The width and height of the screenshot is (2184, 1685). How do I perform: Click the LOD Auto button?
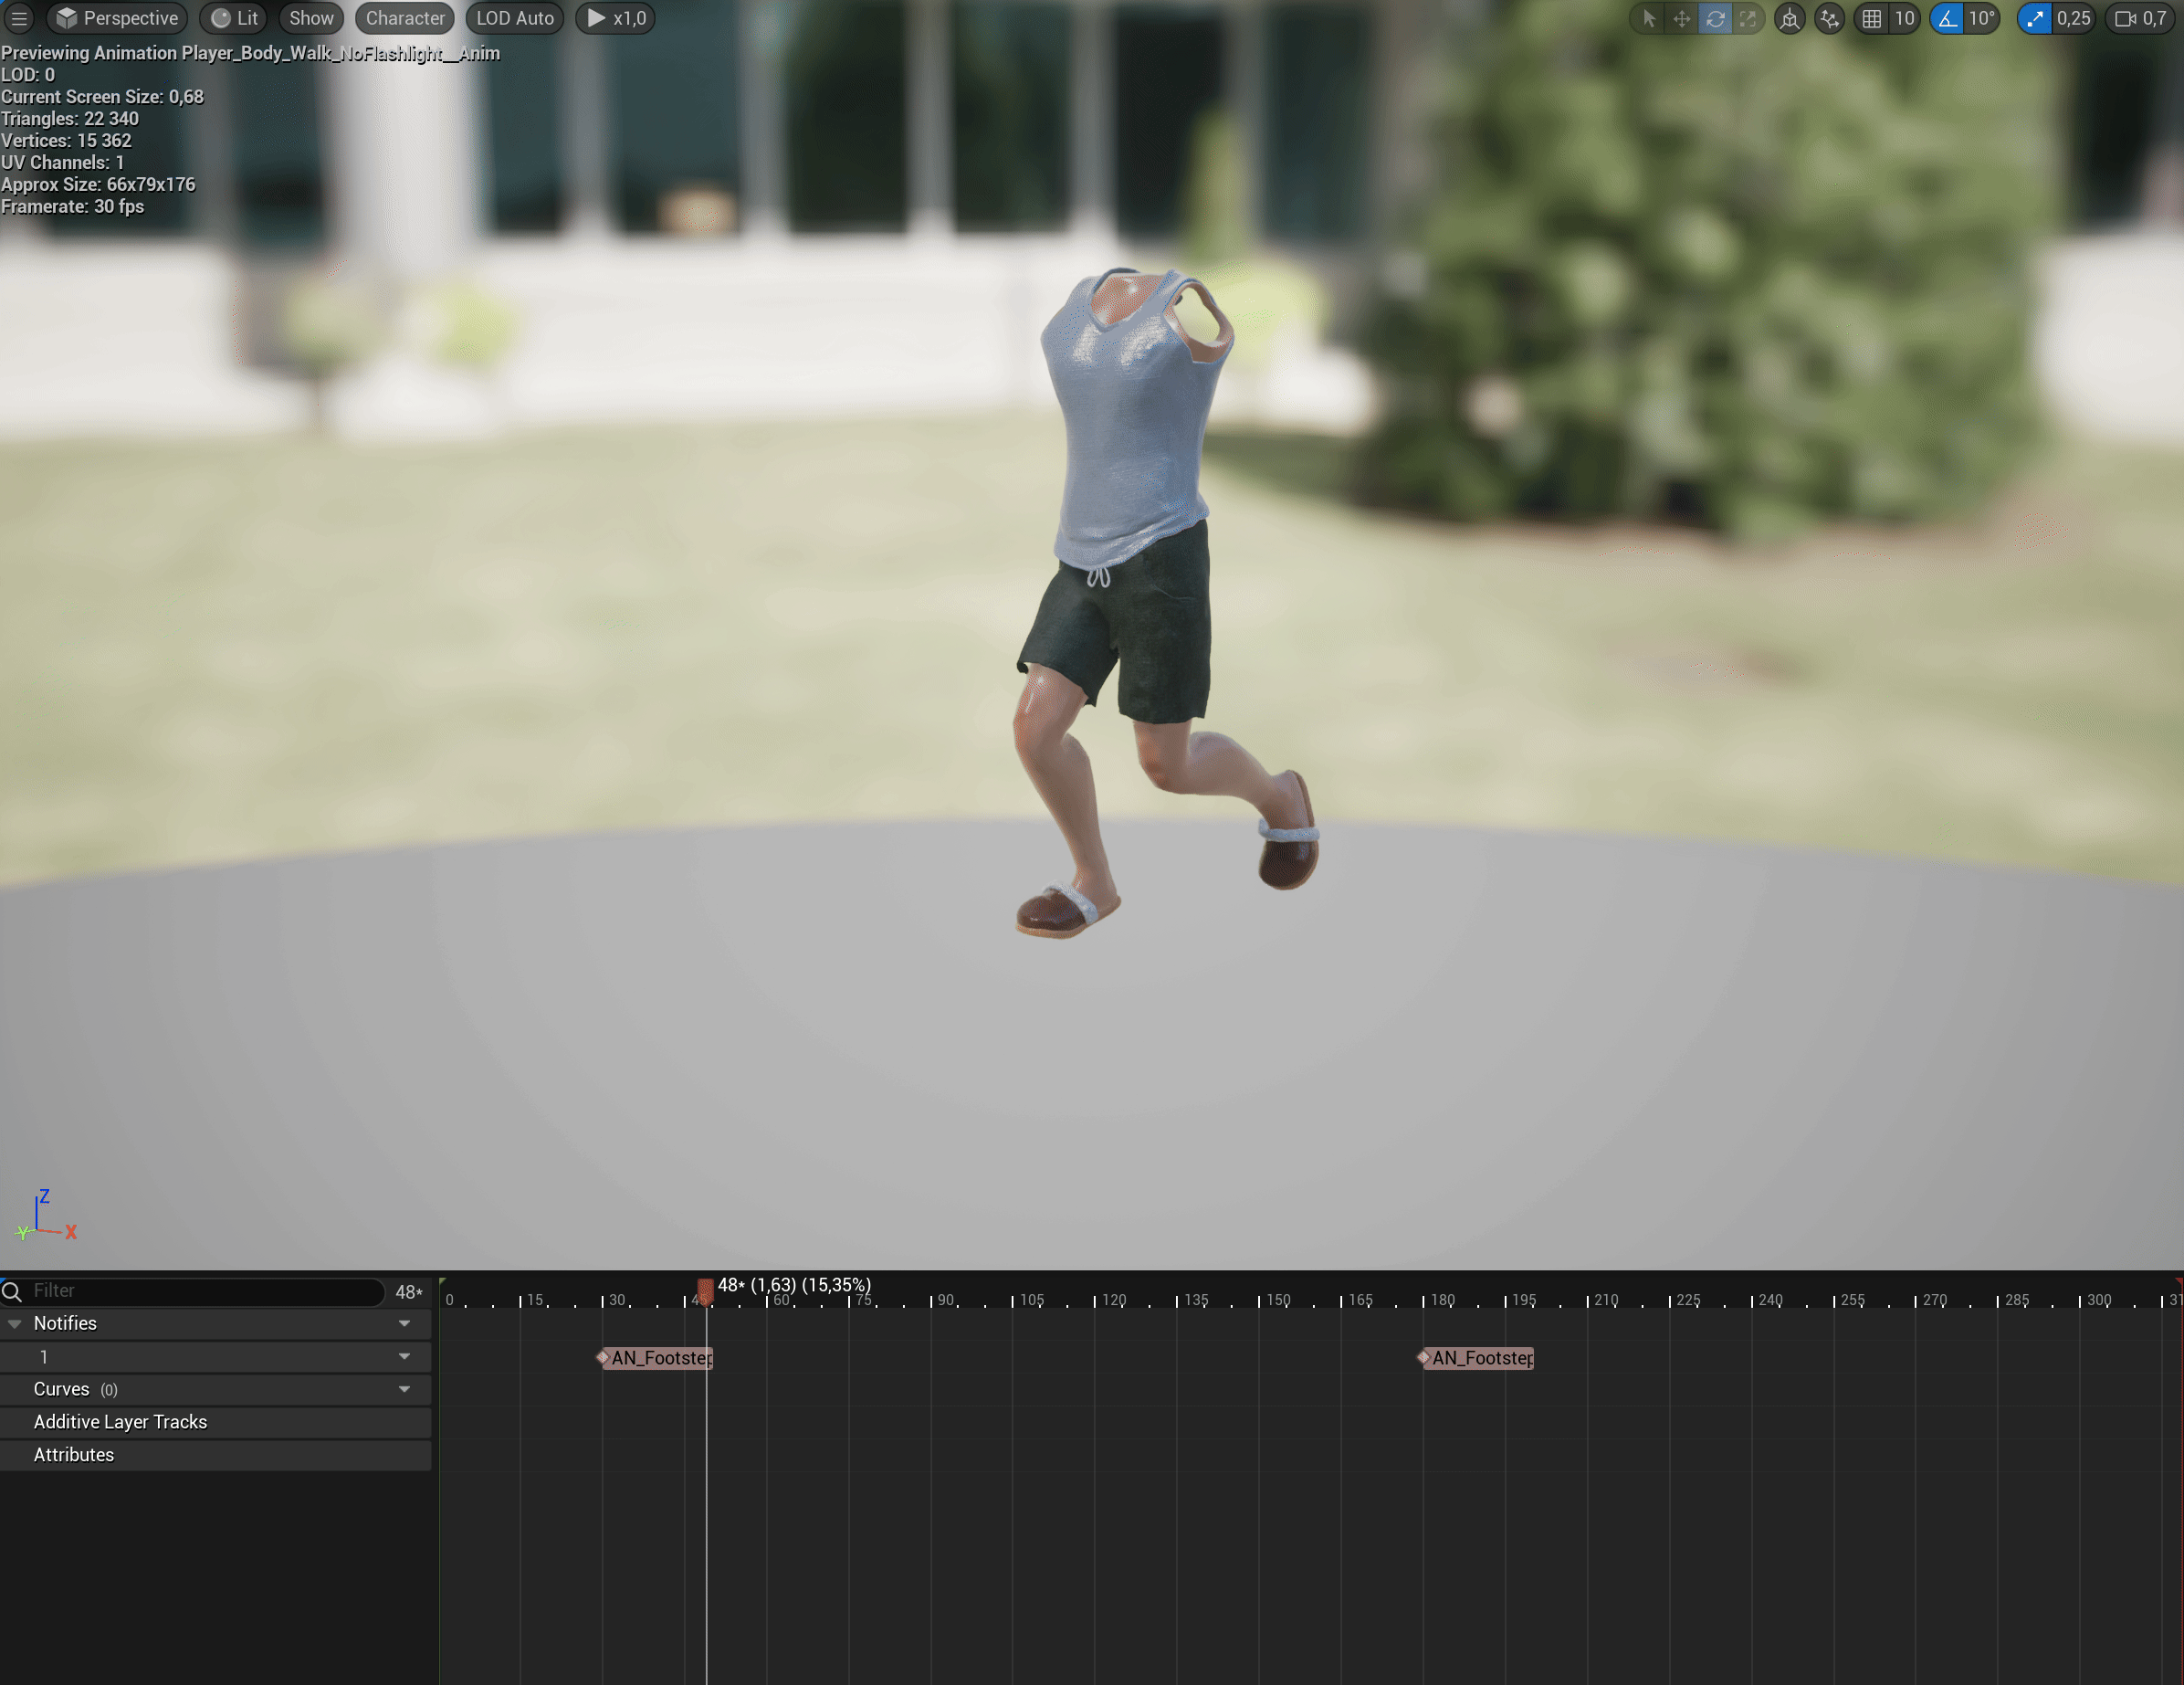pos(515,18)
